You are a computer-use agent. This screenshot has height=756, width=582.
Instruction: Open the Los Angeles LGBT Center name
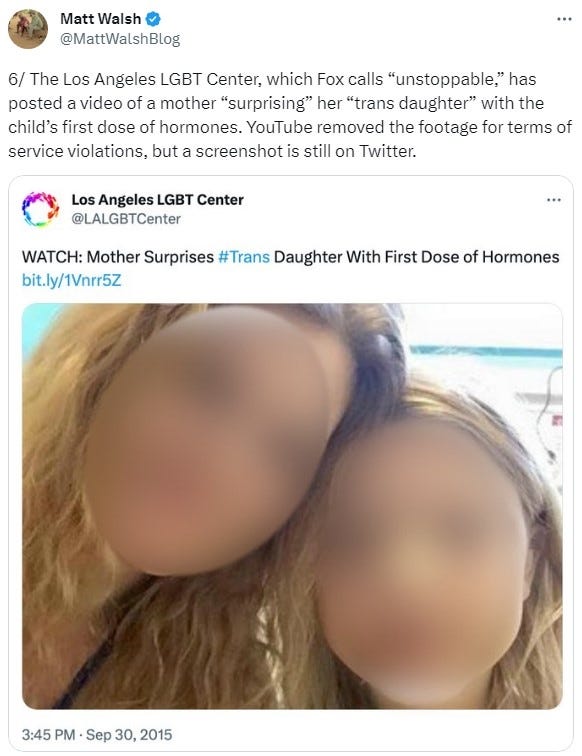click(157, 200)
